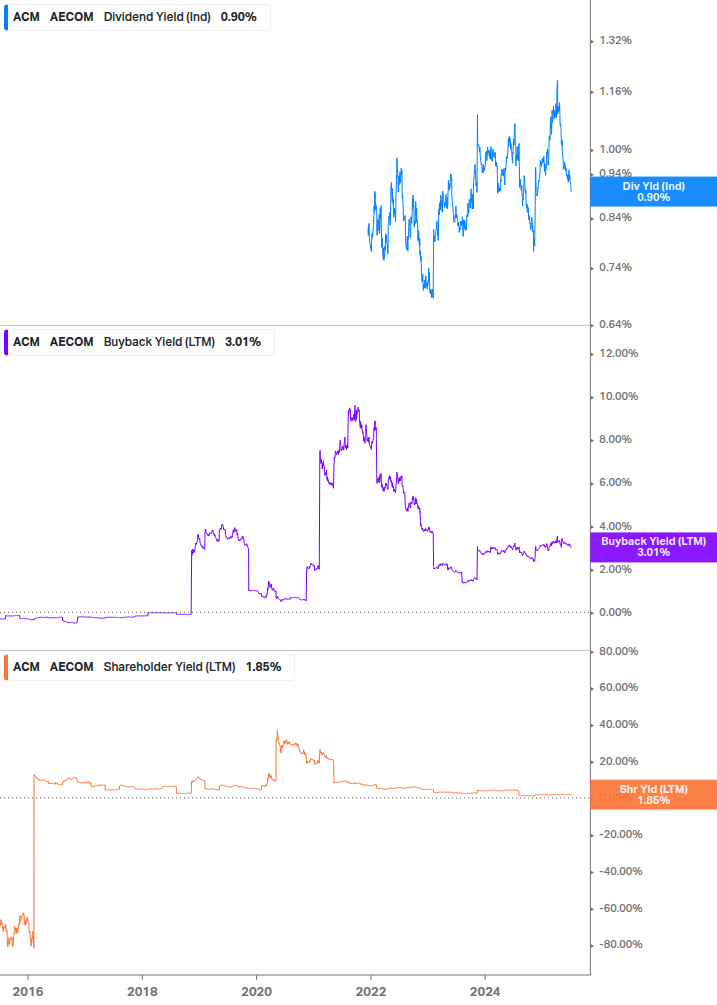717x1005 pixels.
Task: Click the -80.00% tick on shareholder yield axis
Action: 620,944
